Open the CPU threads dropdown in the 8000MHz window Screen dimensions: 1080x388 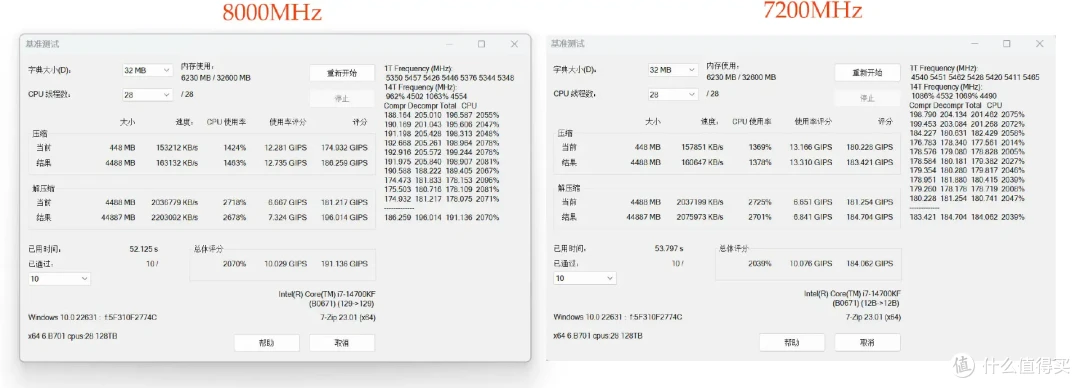pyautogui.click(x=147, y=95)
